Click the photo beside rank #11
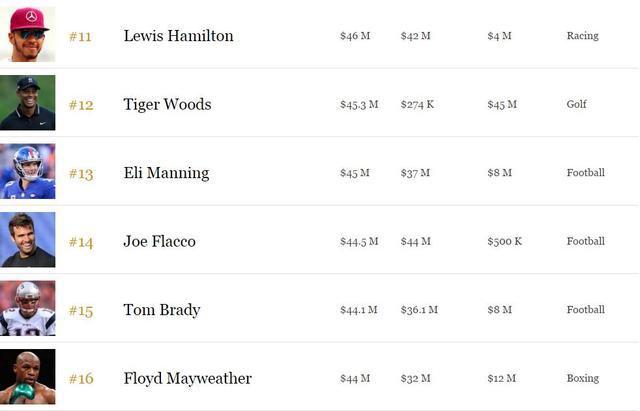This screenshot has height=411, width=640. [x=27, y=35]
